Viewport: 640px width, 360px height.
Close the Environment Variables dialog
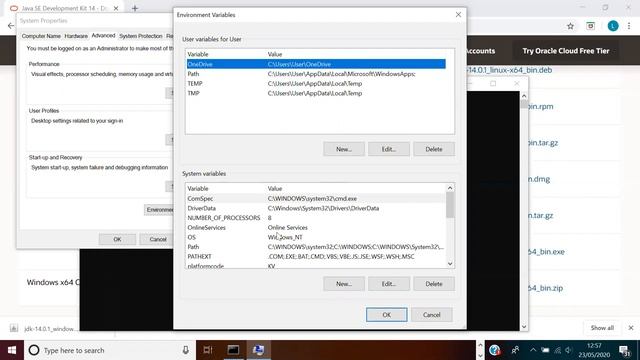coord(458,15)
